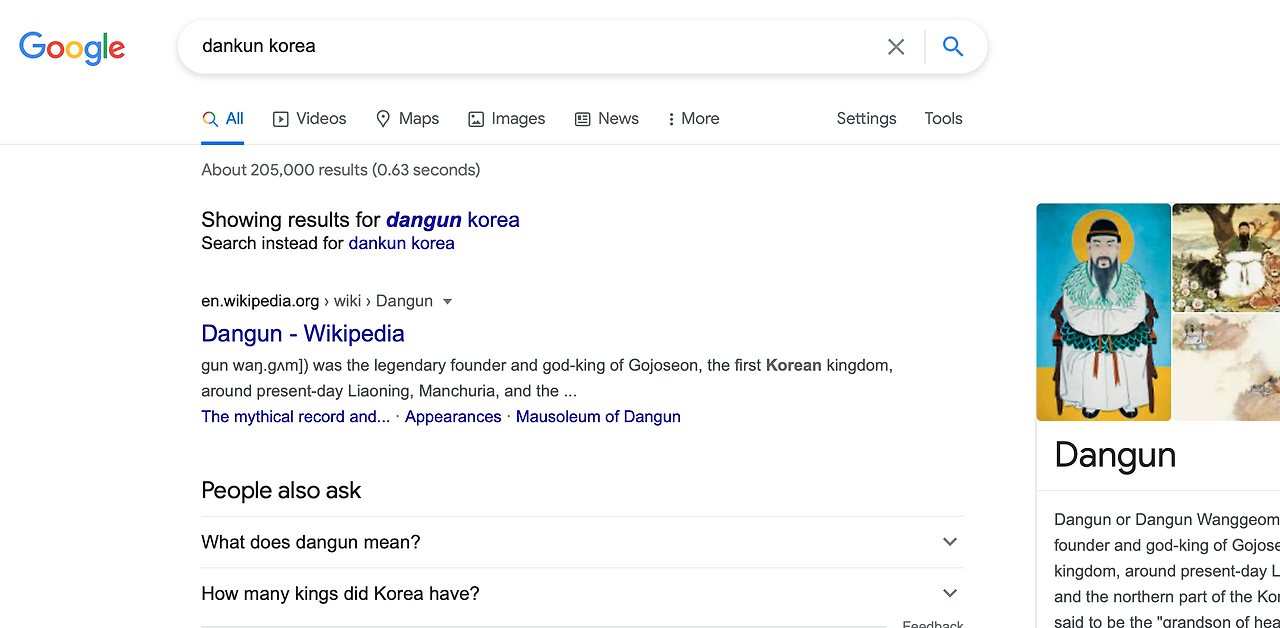Click corrected query link dangun korea
The image size is (1280, 628).
click(453, 219)
